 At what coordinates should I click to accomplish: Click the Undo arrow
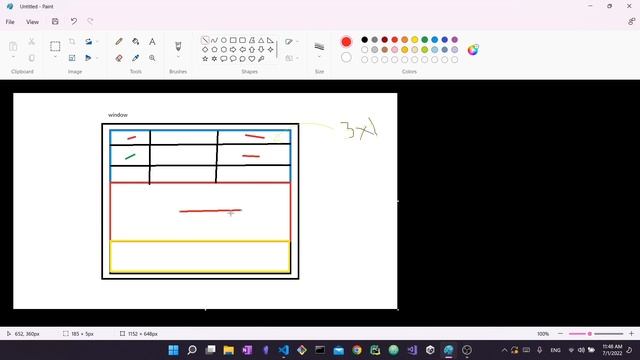[73, 22]
